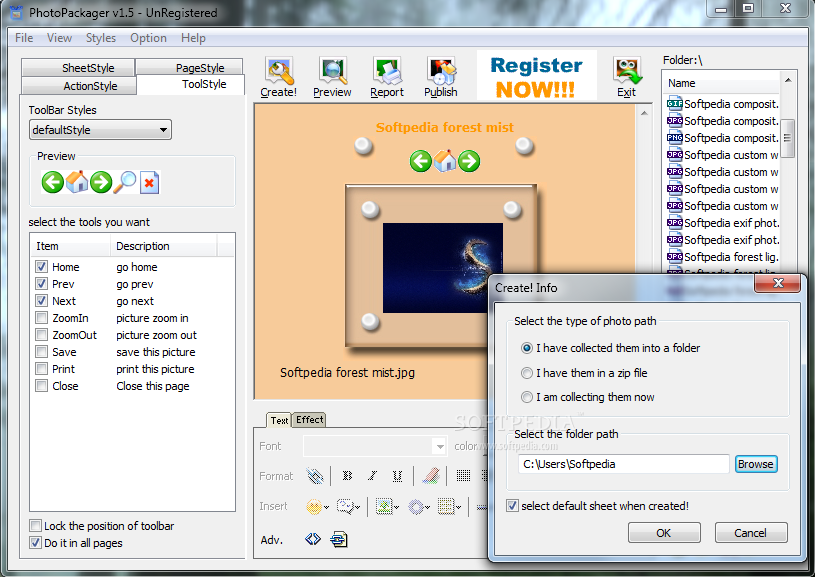Image resolution: width=815 pixels, height=577 pixels.
Task: Open the View menu
Action: click(59, 38)
